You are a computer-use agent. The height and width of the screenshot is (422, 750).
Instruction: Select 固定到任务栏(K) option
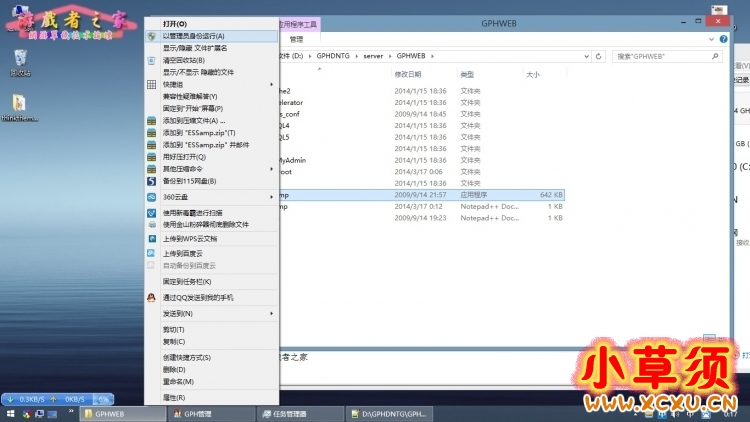point(190,281)
